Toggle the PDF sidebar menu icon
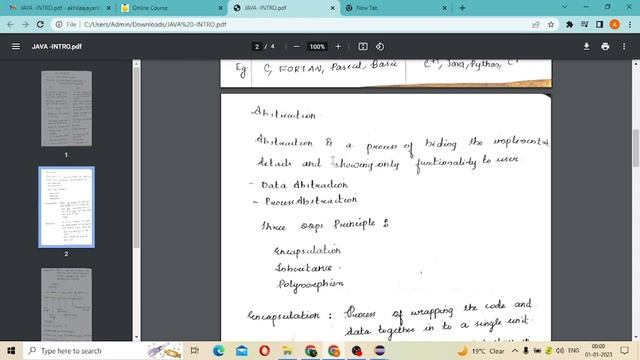This screenshot has height=360, width=640. point(16,47)
